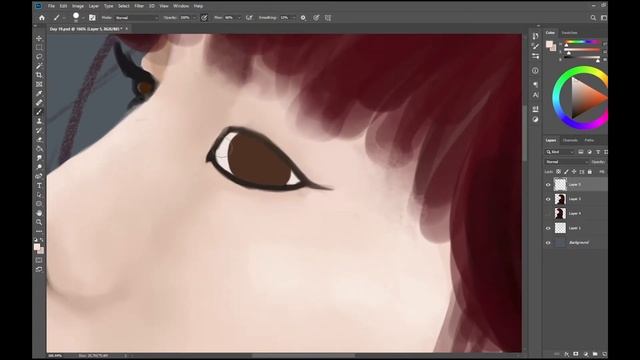The height and width of the screenshot is (360, 640).
Task: Hide the Background layer
Action: click(548, 242)
